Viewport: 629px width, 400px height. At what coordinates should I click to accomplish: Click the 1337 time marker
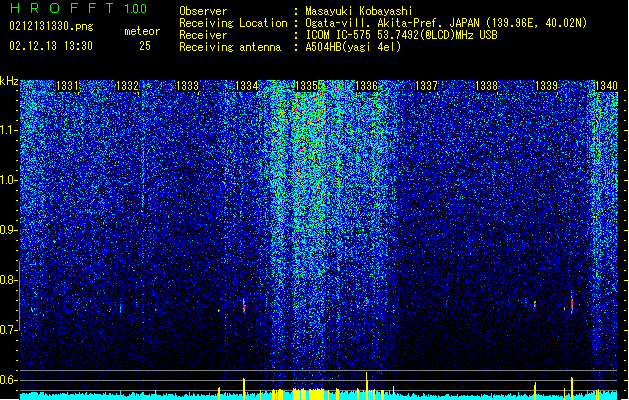(426, 86)
